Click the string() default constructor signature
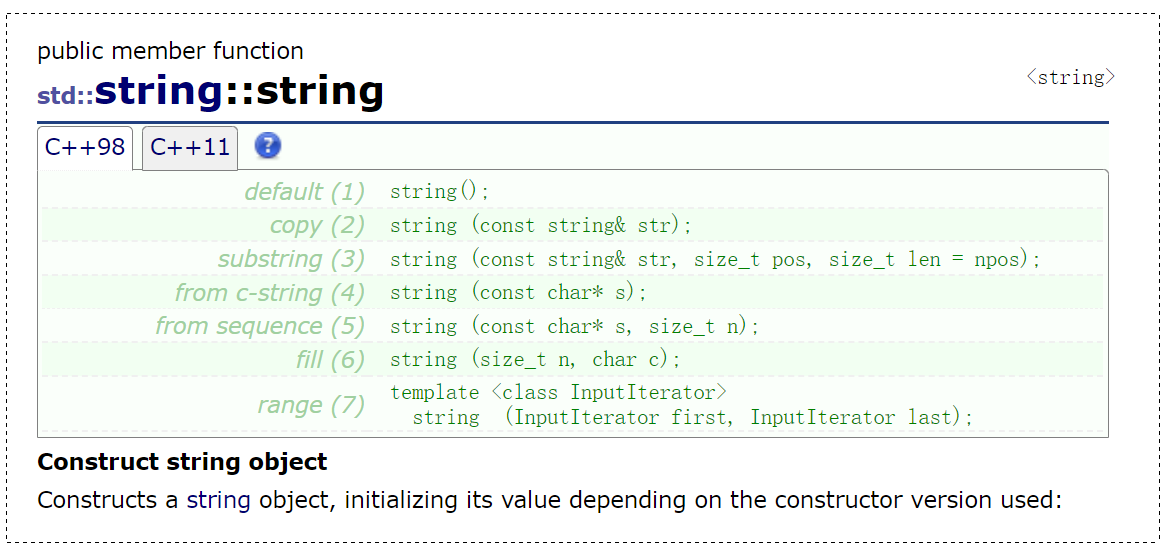This screenshot has height=548, width=1166. (x=440, y=192)
